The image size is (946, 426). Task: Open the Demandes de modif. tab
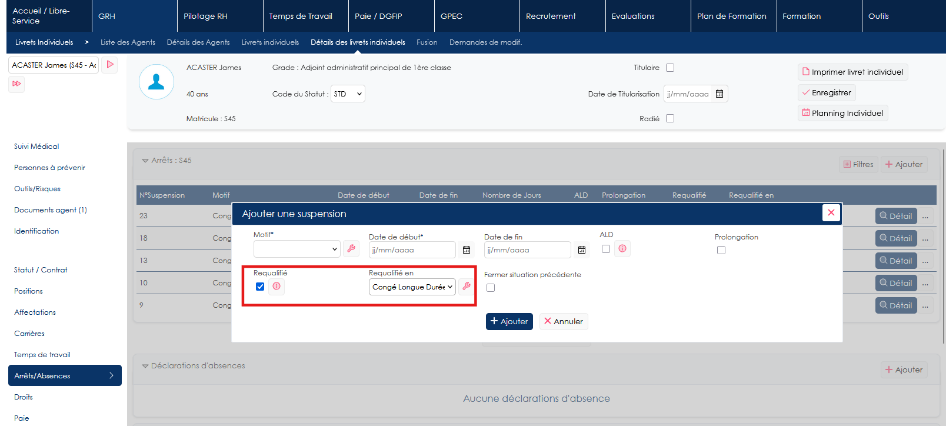pos(486,42)
